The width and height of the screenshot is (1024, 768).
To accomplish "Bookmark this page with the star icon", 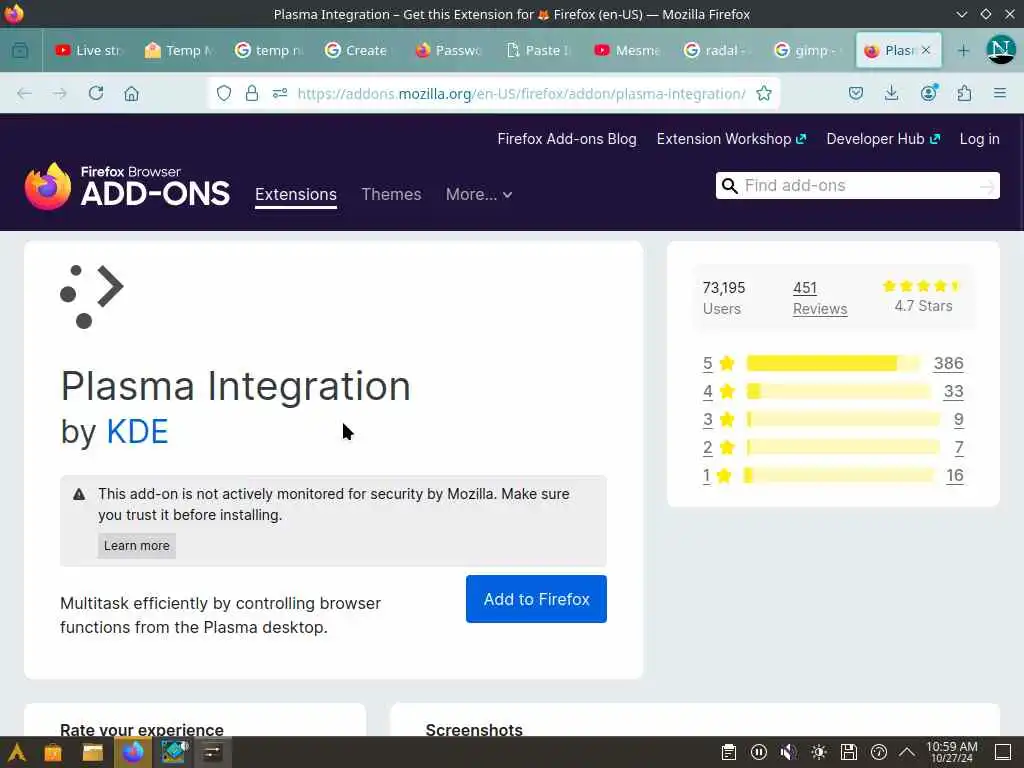I will 763,93.
